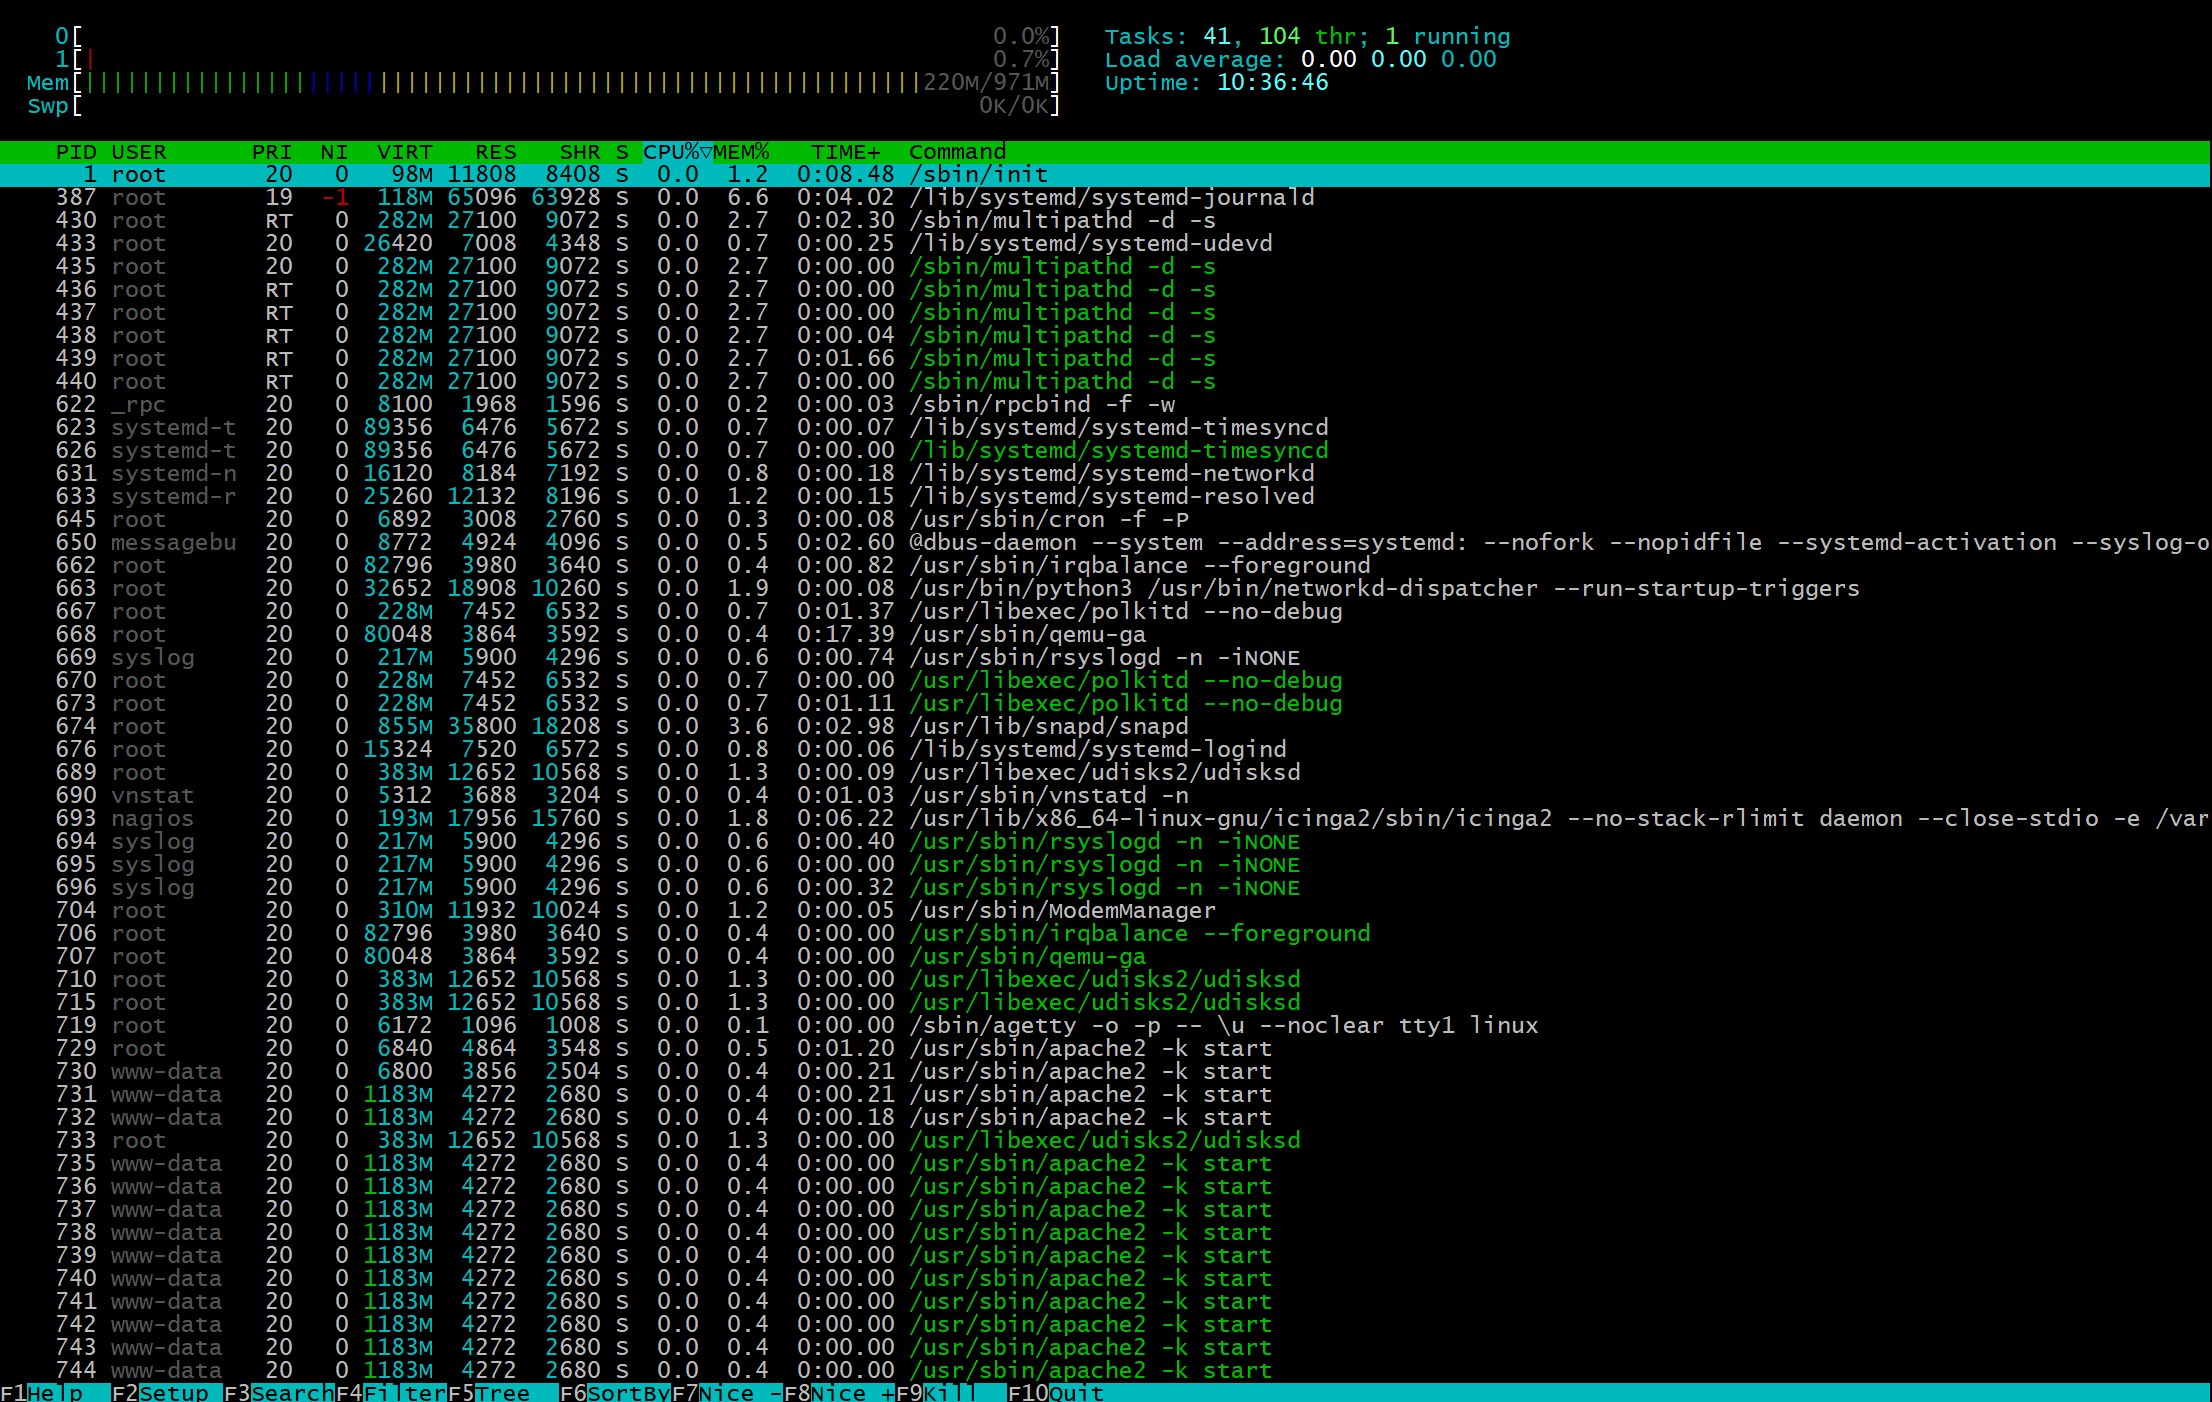This screenshot has width=2212, height=1402.
Task: Select the snapd process row
Action: [x=1048, y=727]
